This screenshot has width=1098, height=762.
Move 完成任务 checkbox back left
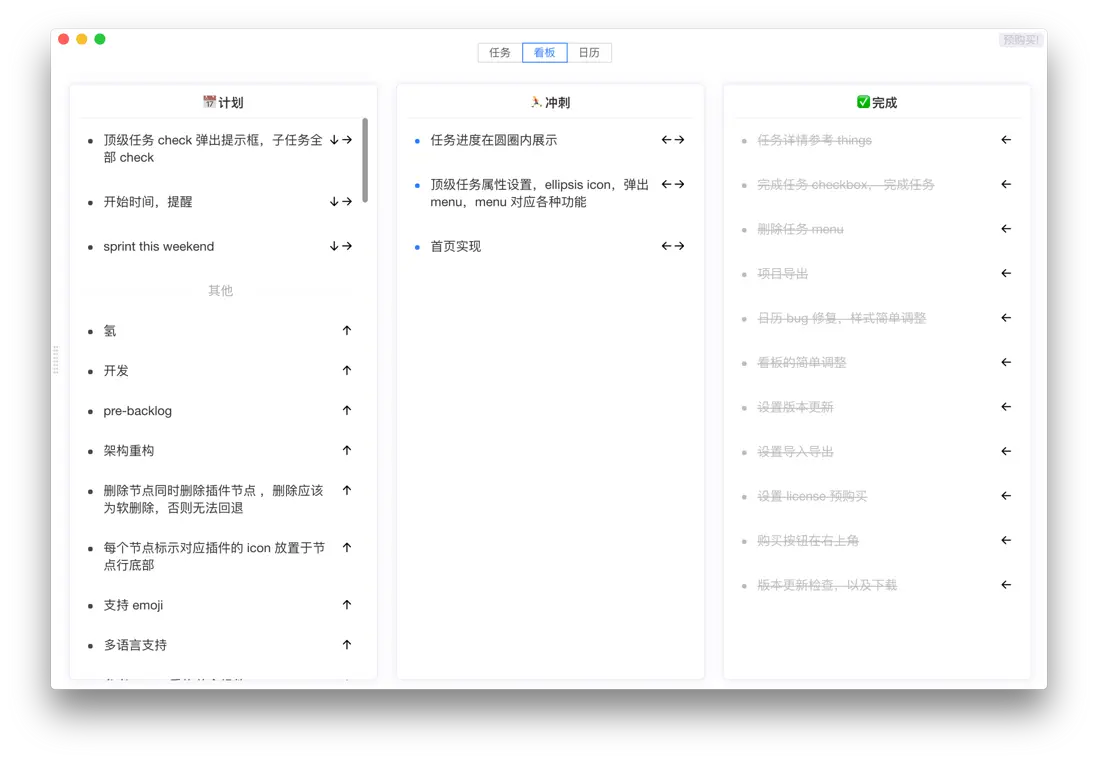[1006, 184]
